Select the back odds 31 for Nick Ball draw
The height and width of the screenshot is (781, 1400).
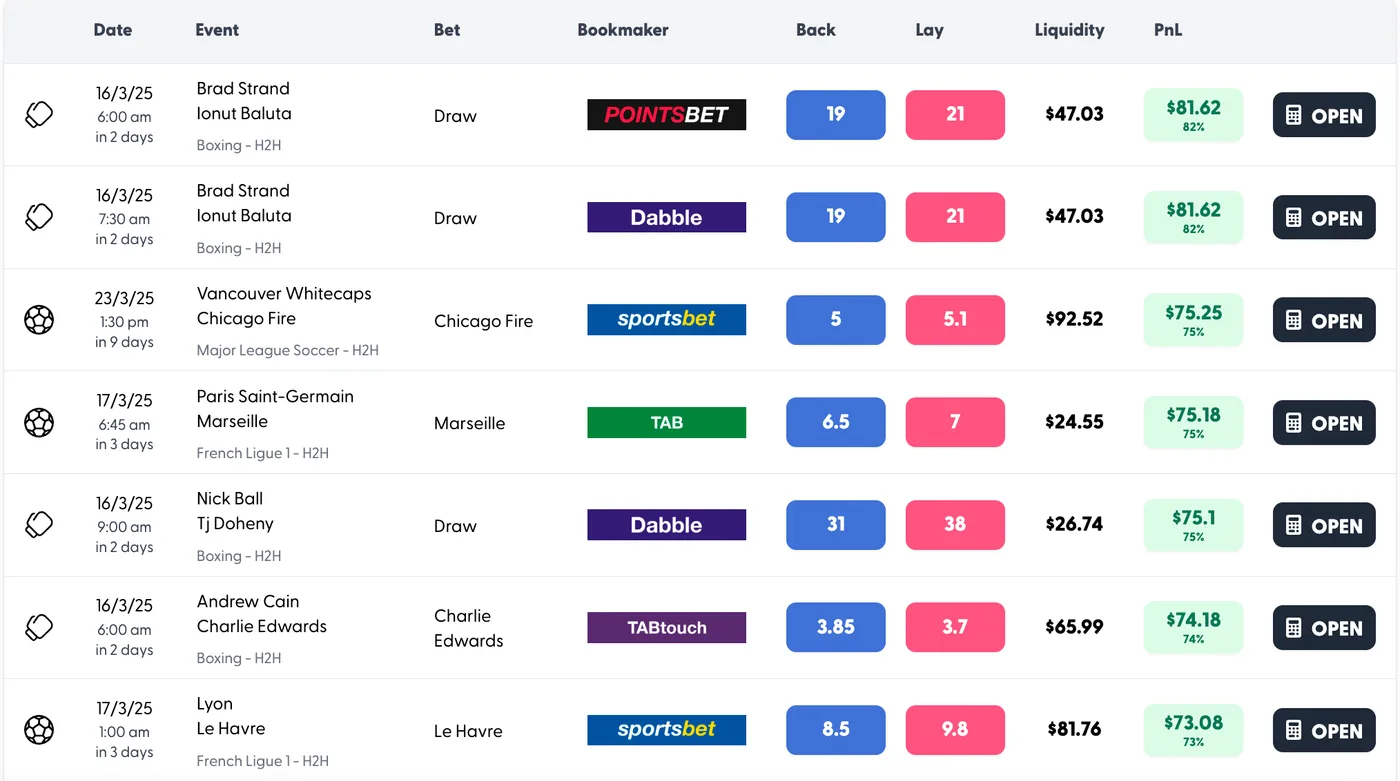coord(836,524)
